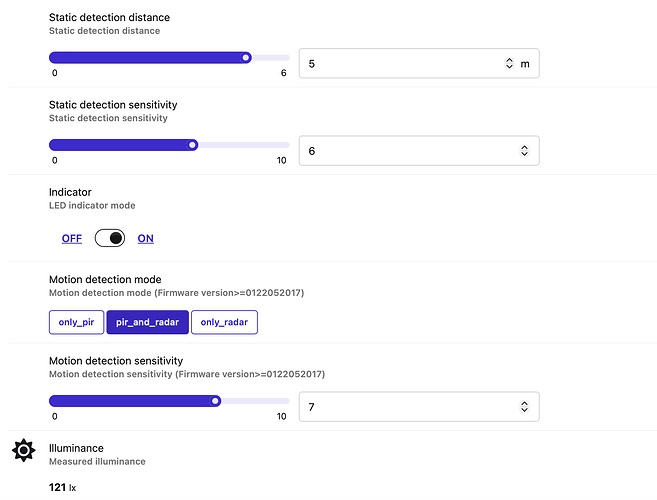This screenshot has width=657, height=500.
Task: Click Static detection distance stepper arrows
Action: point(508,63)
